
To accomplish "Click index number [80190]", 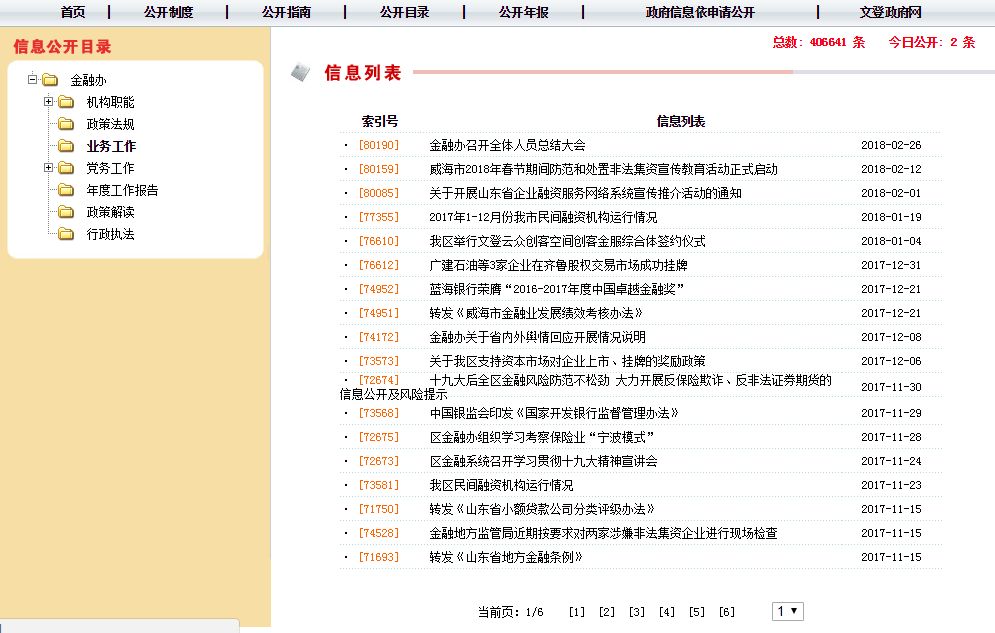I will [x=379, y=145].
